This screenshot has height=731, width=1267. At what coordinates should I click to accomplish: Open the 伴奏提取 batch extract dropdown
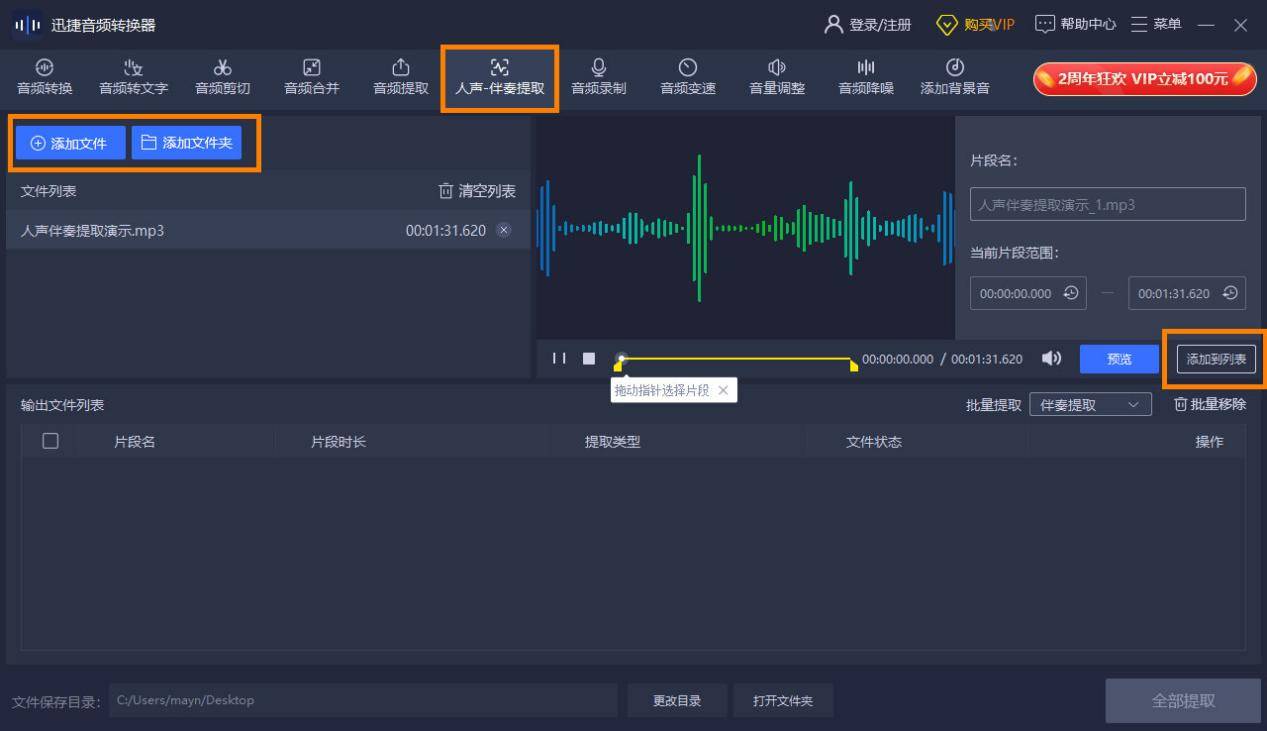pyautogui.click(x=1090, y=405)
